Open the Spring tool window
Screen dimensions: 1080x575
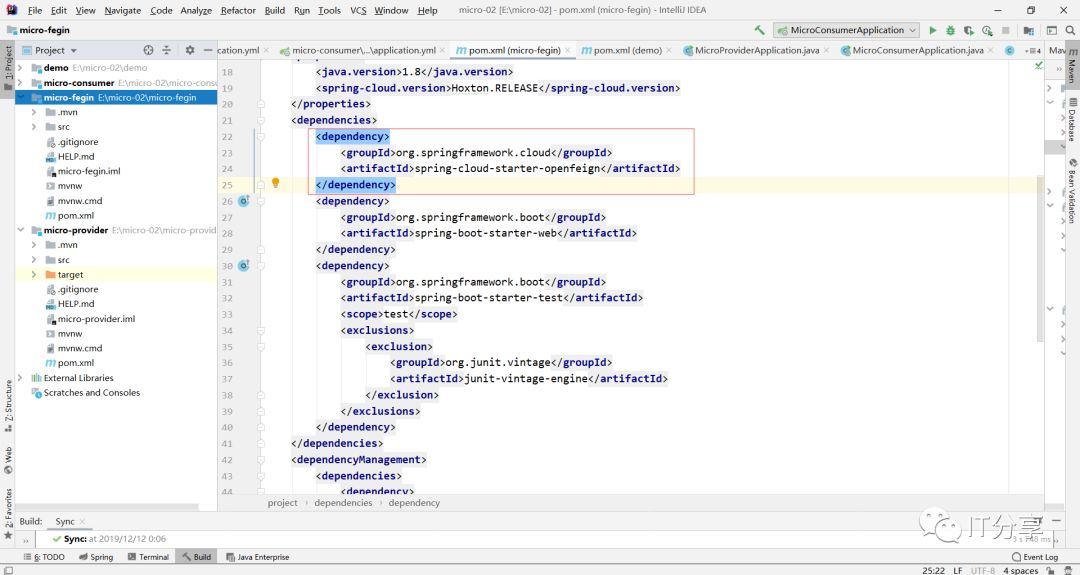[96, 557]
